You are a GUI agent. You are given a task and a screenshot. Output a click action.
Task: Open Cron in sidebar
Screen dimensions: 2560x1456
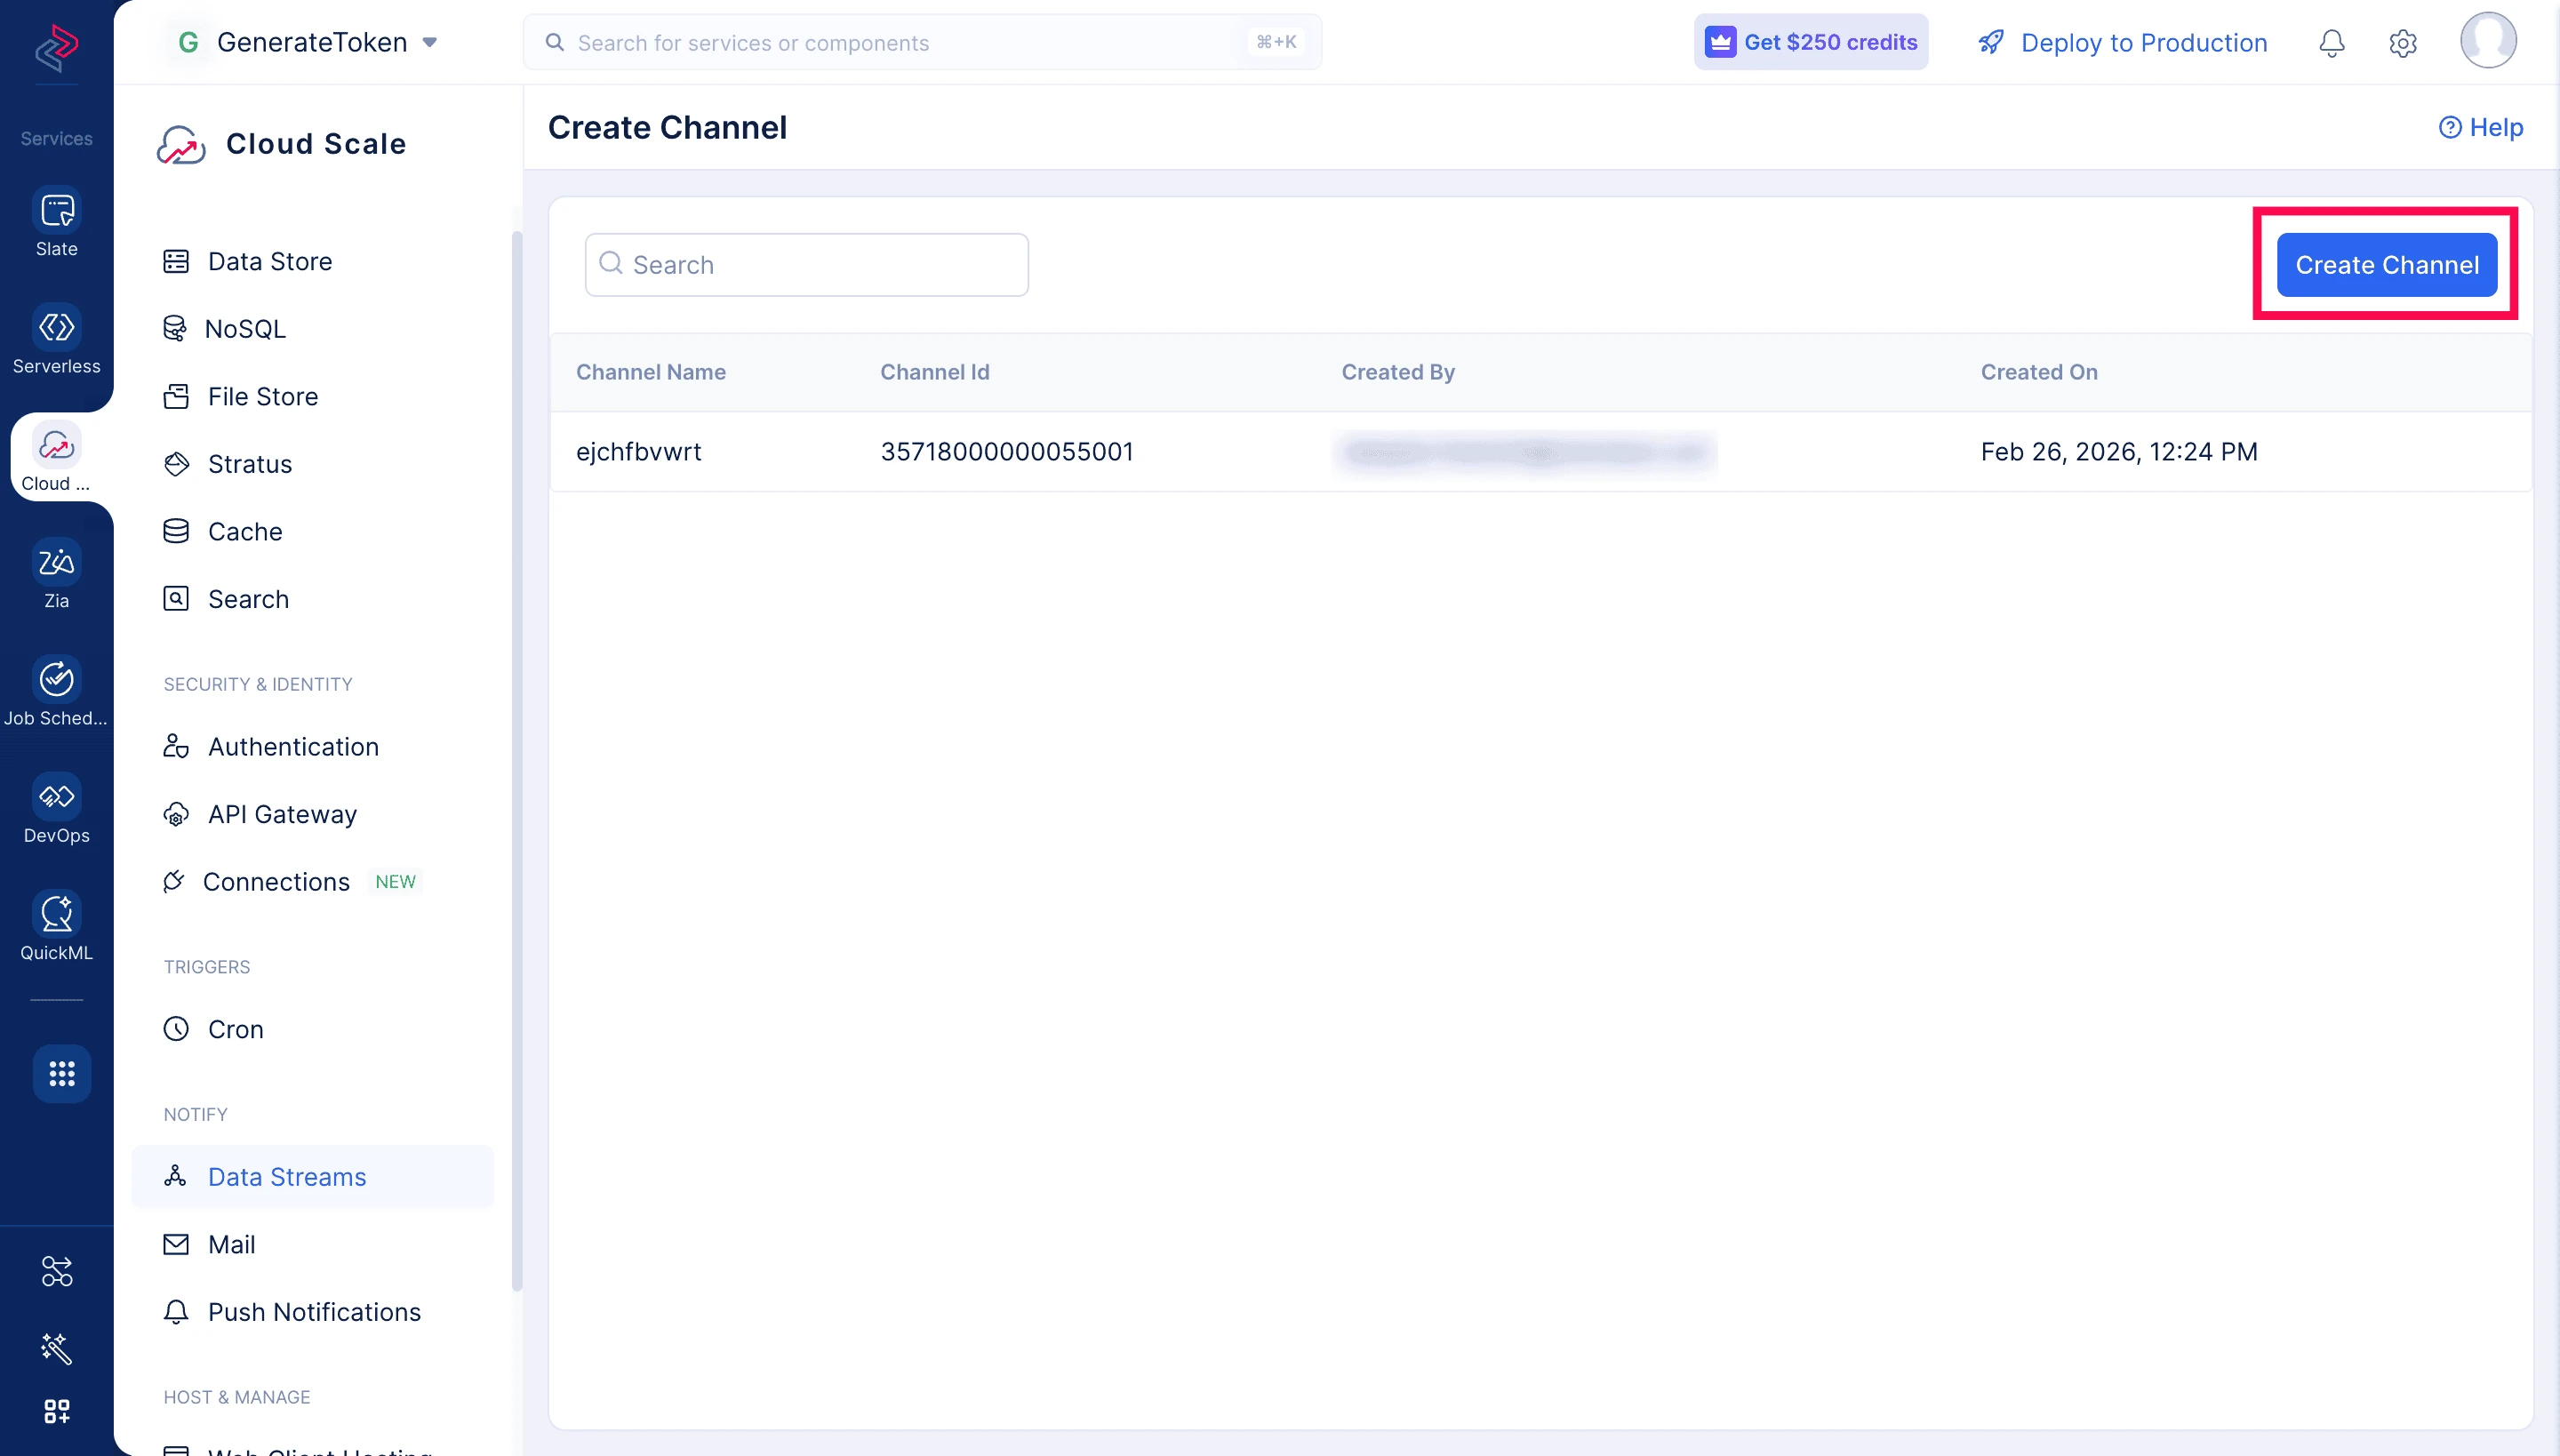[312, 1029]
